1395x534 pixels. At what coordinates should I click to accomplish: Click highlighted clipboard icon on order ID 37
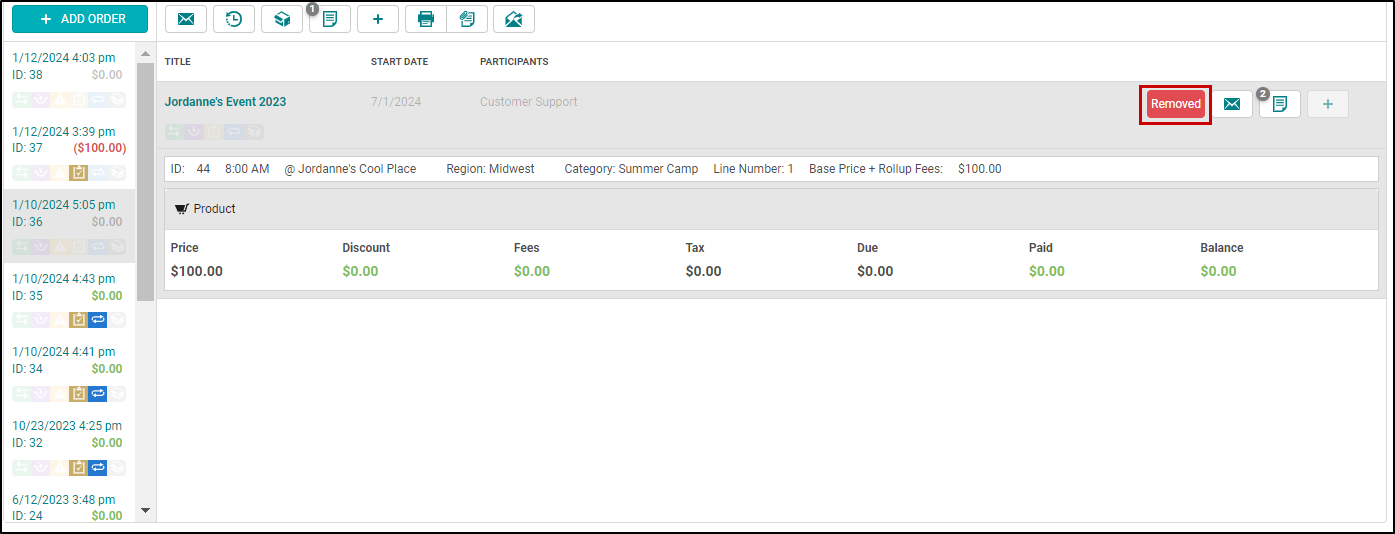click(79, 173)
